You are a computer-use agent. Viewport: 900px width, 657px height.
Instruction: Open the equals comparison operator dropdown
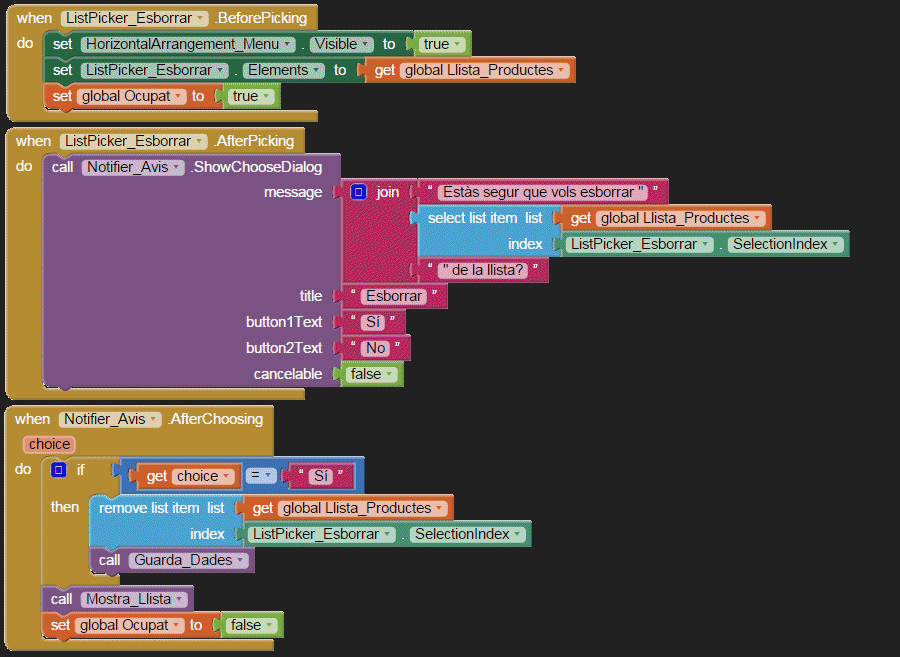(262, 476)
